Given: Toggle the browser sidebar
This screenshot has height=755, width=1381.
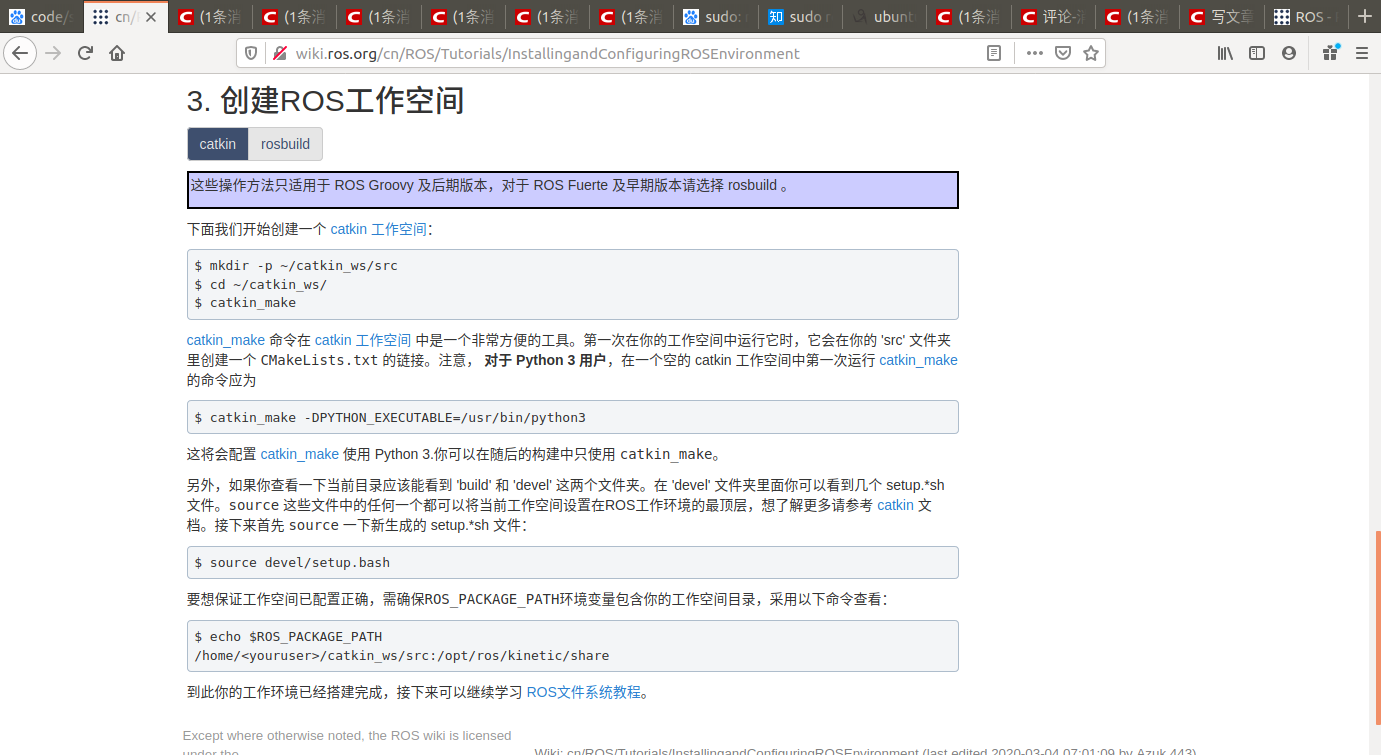Looking at the screenshot, I should tap(1256, 53).
